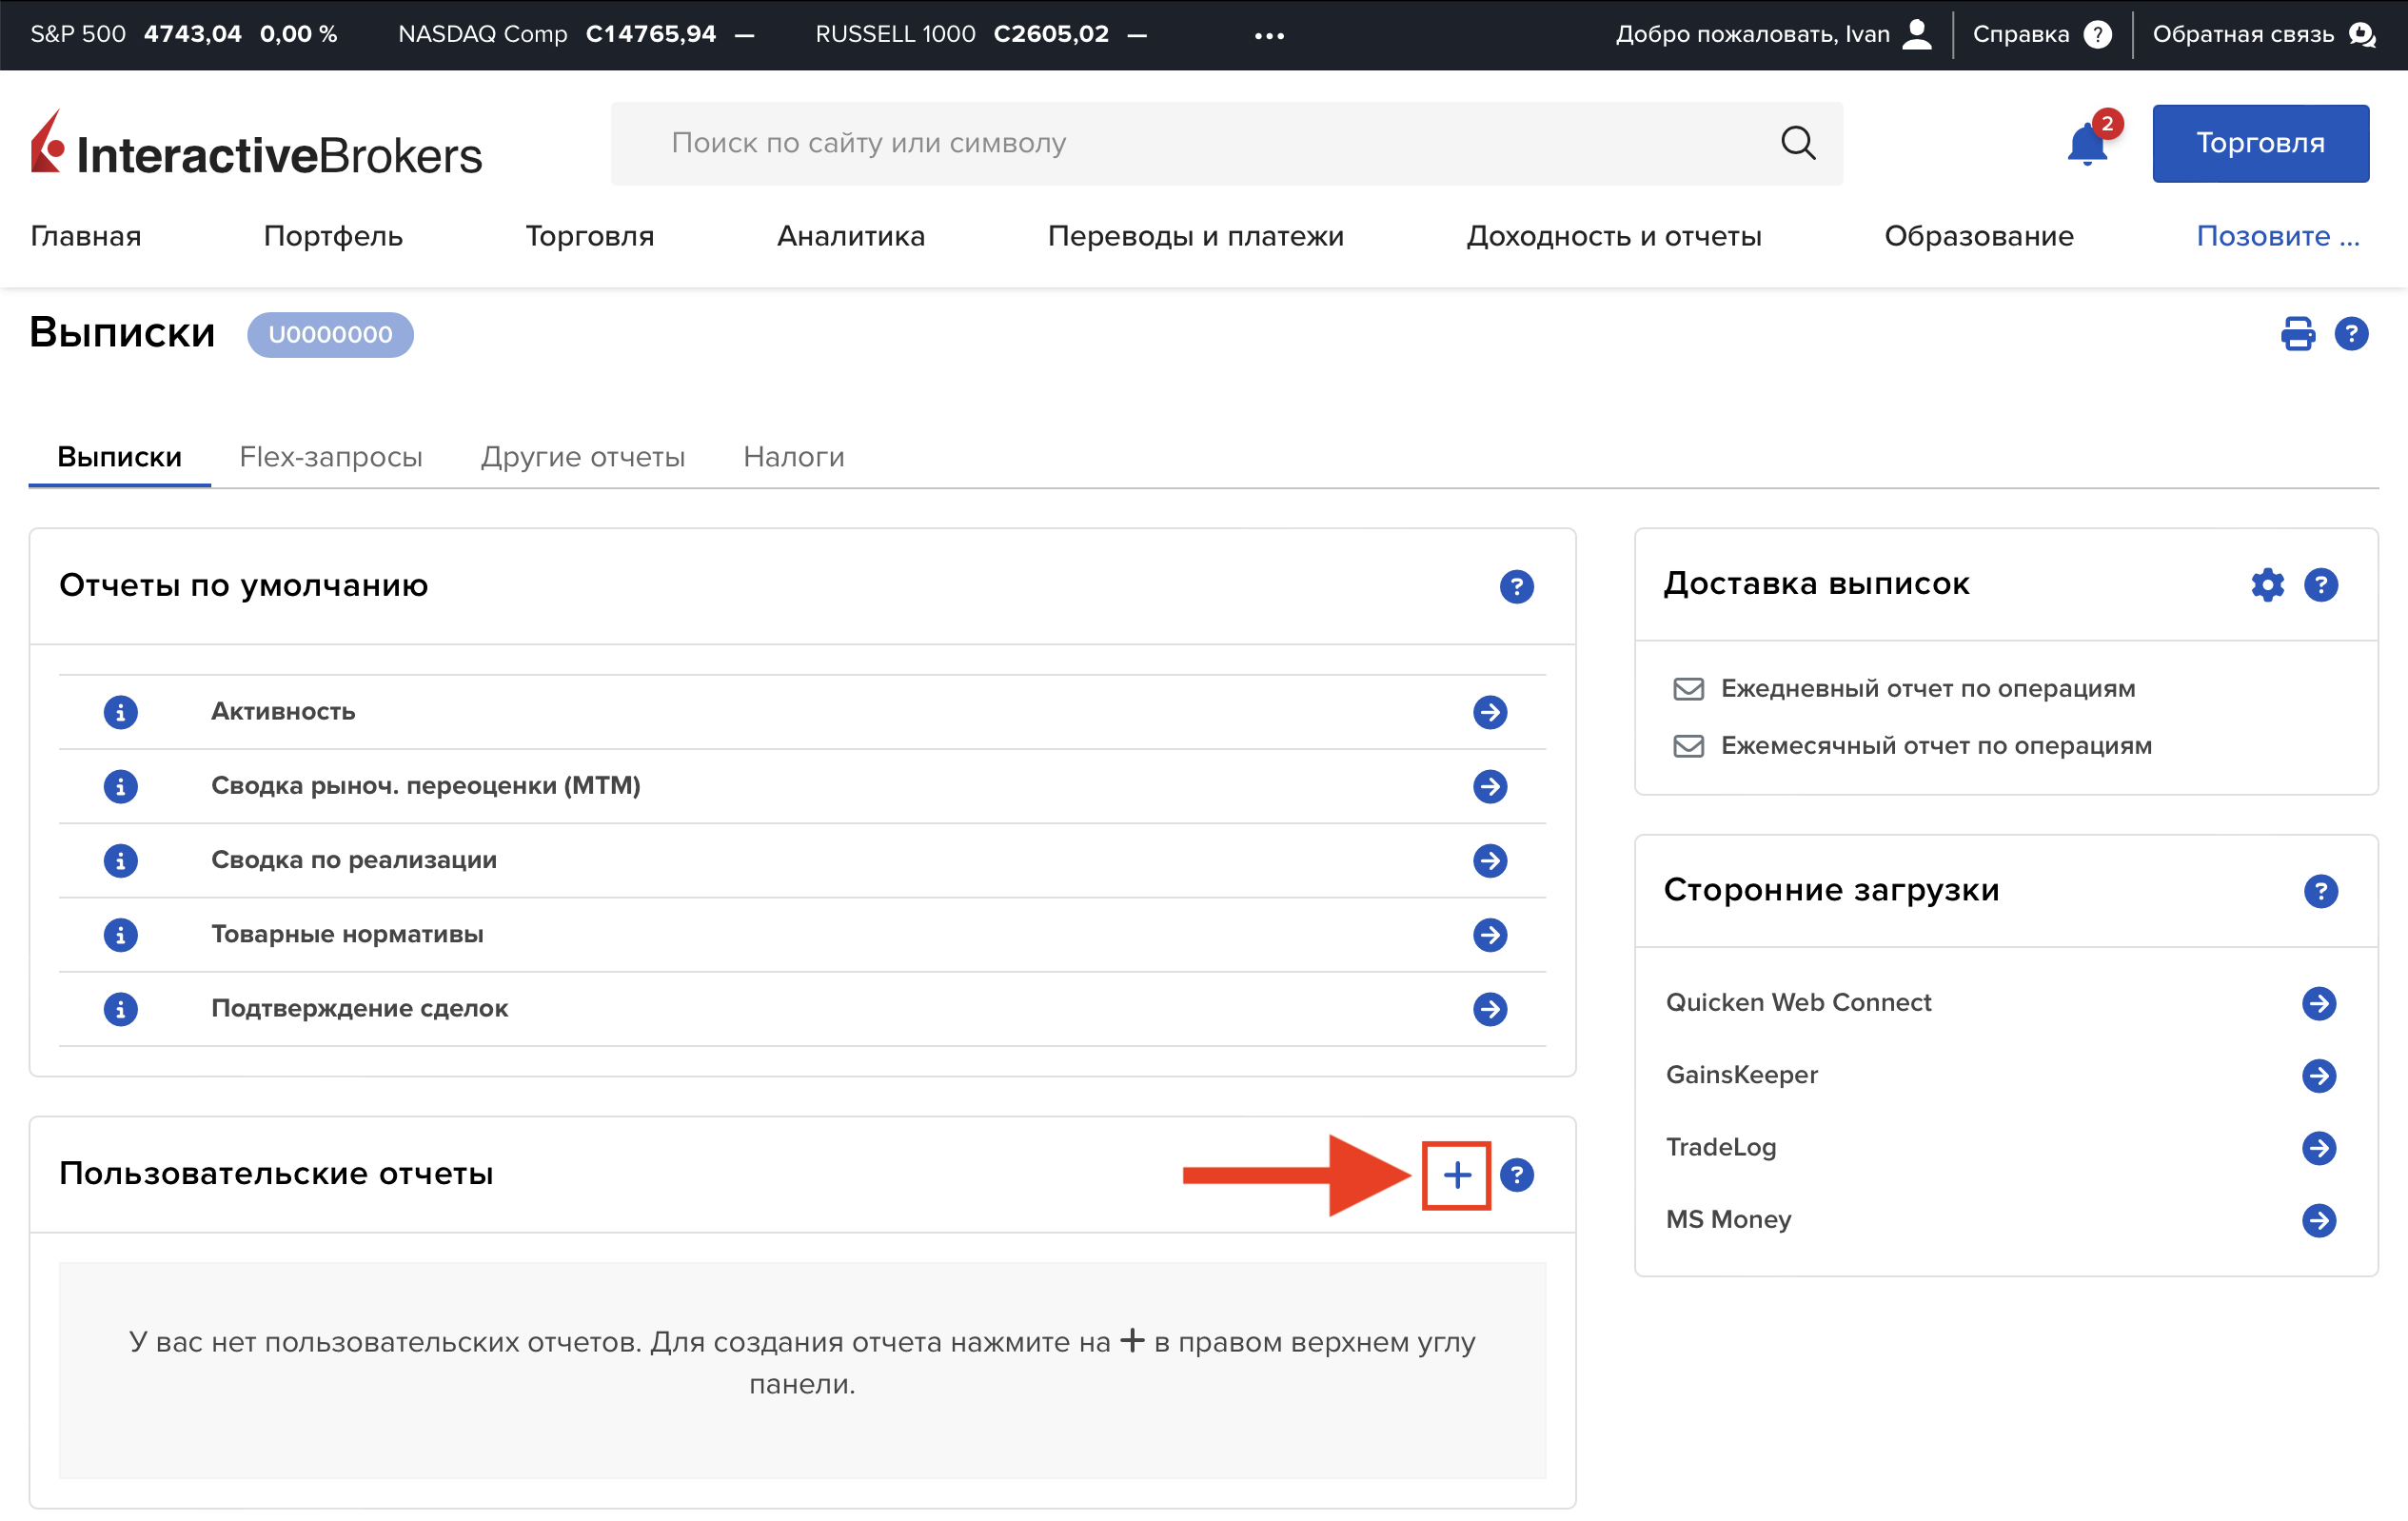Click the printer icon for Выписки
The height and width of the screenshot is (1521, 2408).
pos(2297,333)
